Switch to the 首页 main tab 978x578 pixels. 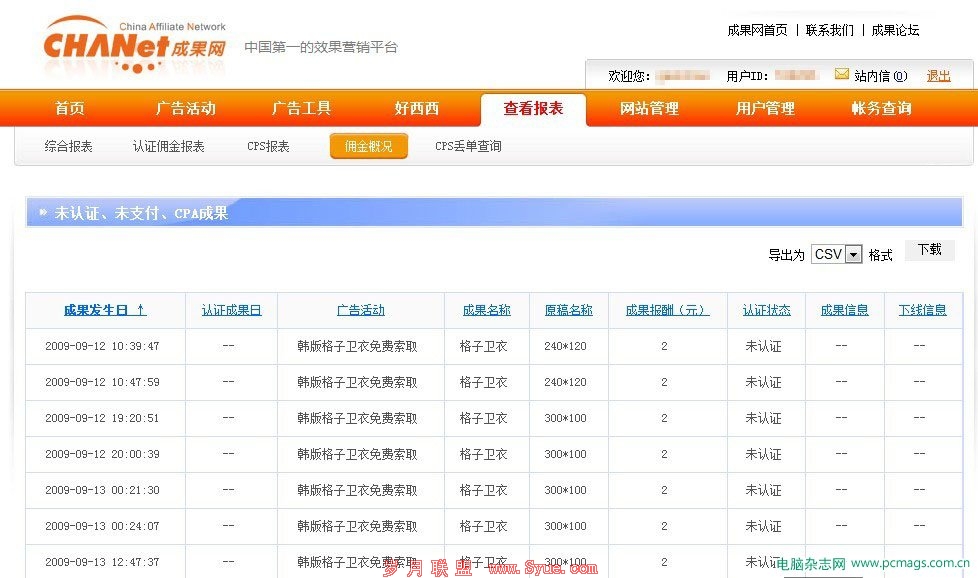click(70, 109)
